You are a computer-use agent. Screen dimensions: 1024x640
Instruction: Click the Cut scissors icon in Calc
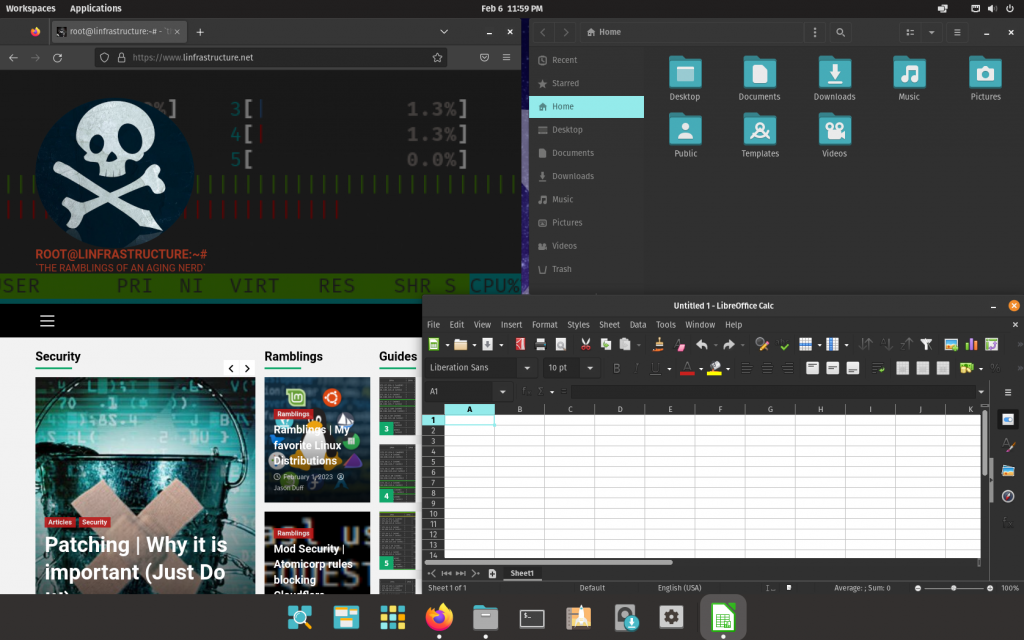pyautogui.click(x=586, y=344)
